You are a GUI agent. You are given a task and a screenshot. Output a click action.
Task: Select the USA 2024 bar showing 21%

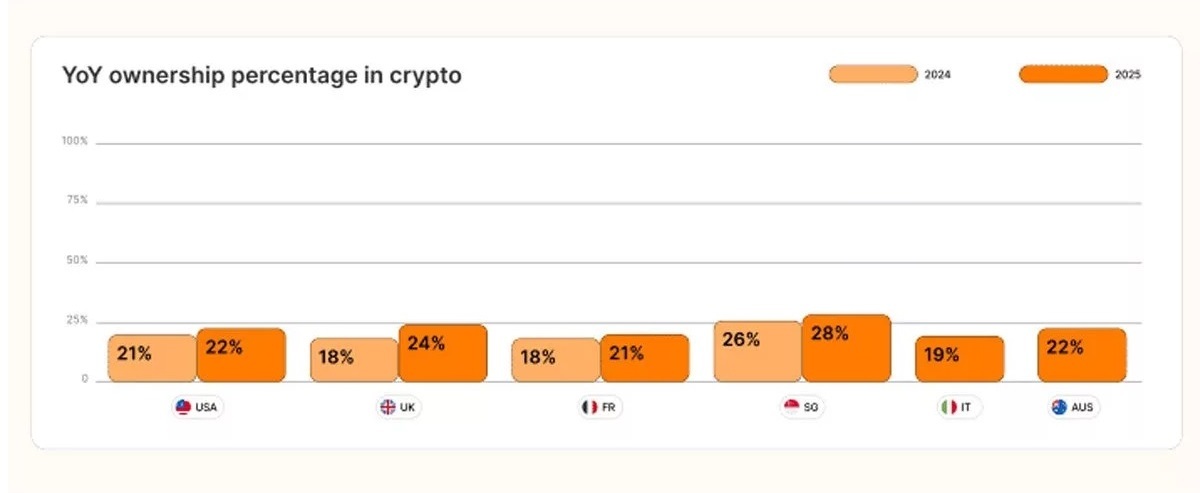[x=152, y=358]
